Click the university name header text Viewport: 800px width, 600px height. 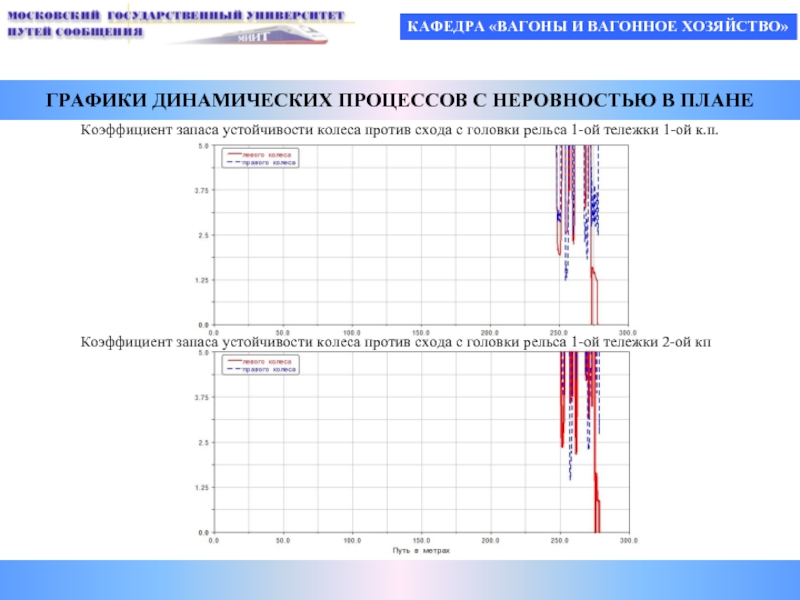(x=176, y=23)
